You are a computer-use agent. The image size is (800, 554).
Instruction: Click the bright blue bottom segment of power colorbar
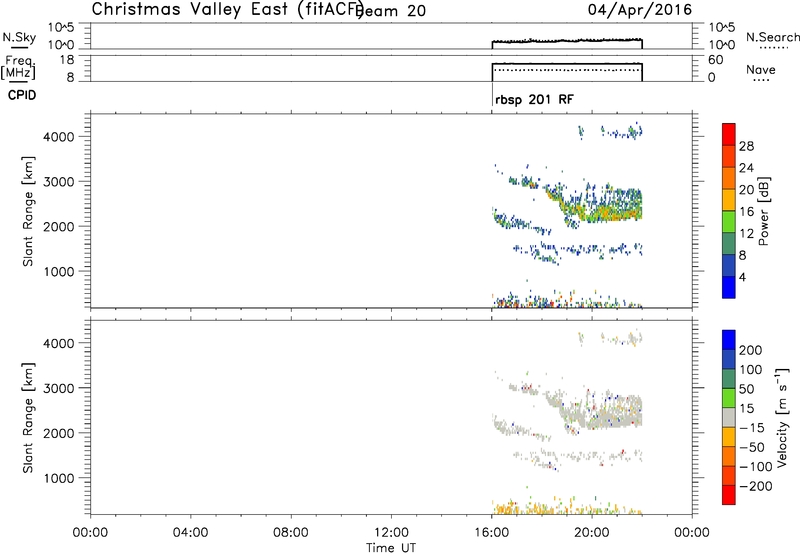tap(729, 287)
